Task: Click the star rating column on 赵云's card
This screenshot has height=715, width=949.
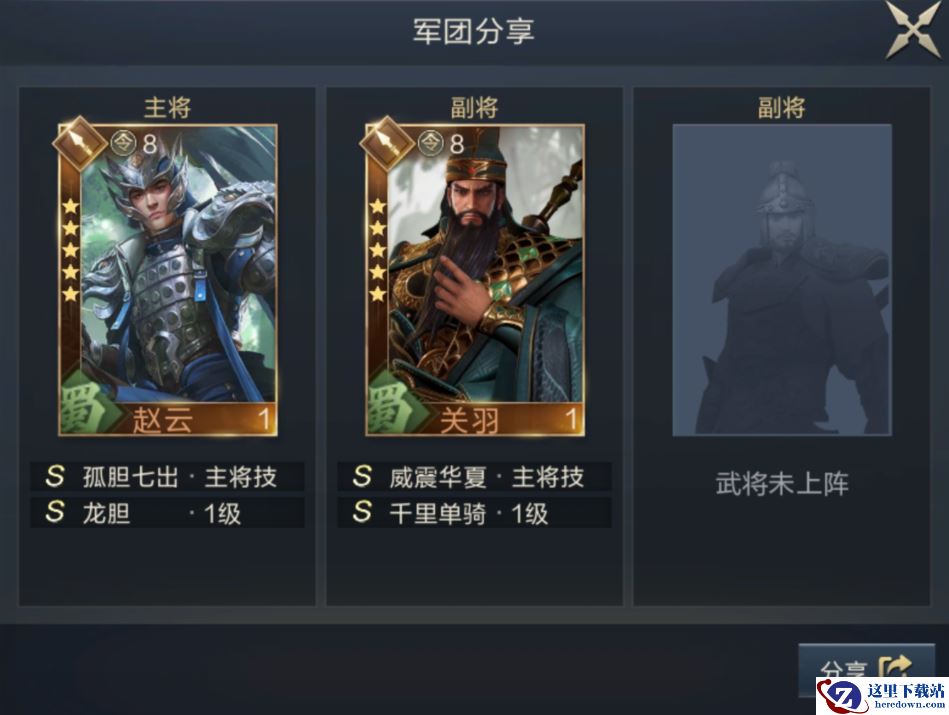Action: pyautogui.click(x=71, y=251)
